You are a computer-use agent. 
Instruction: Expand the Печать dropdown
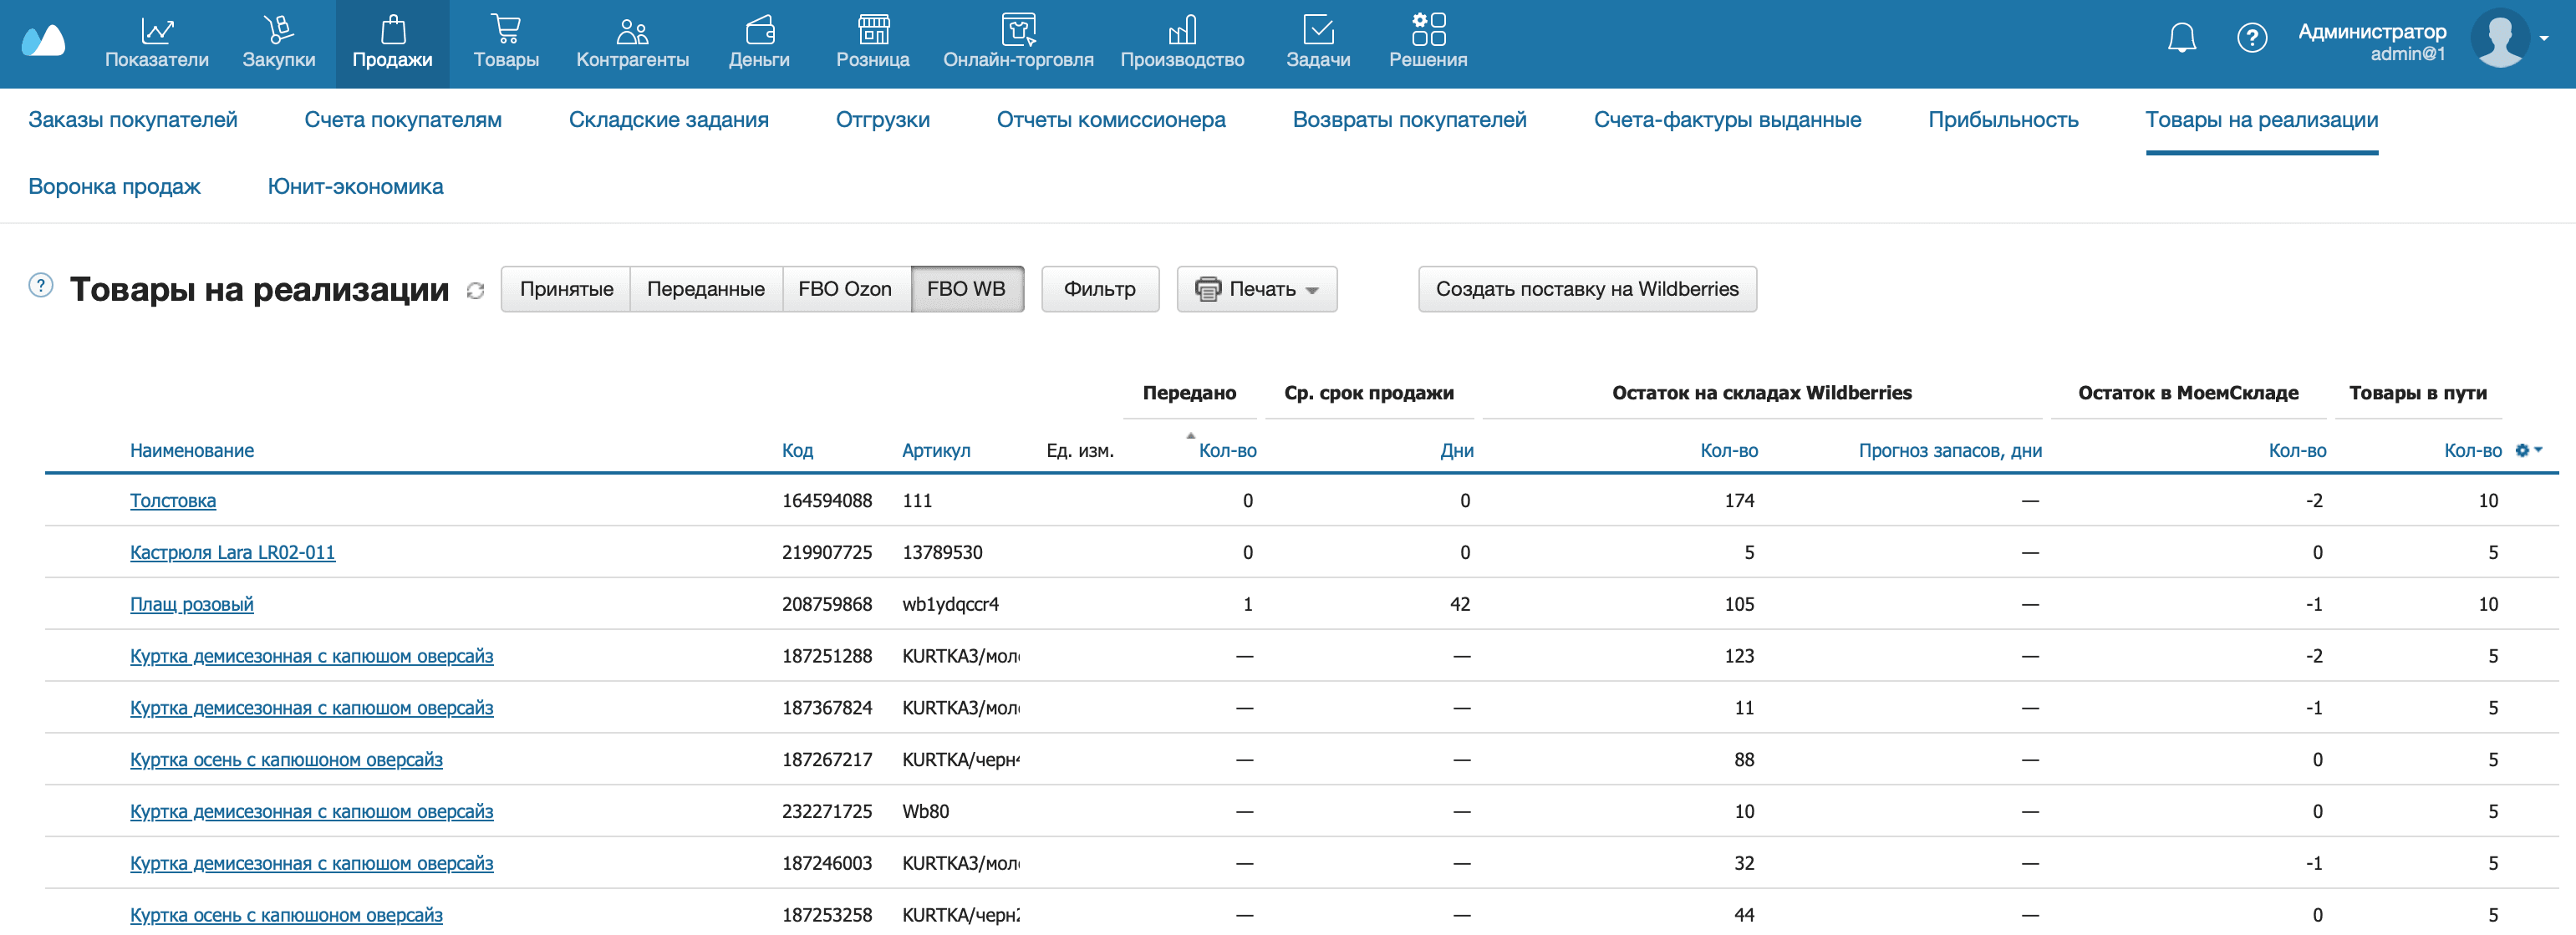(x=1257, y=289)
